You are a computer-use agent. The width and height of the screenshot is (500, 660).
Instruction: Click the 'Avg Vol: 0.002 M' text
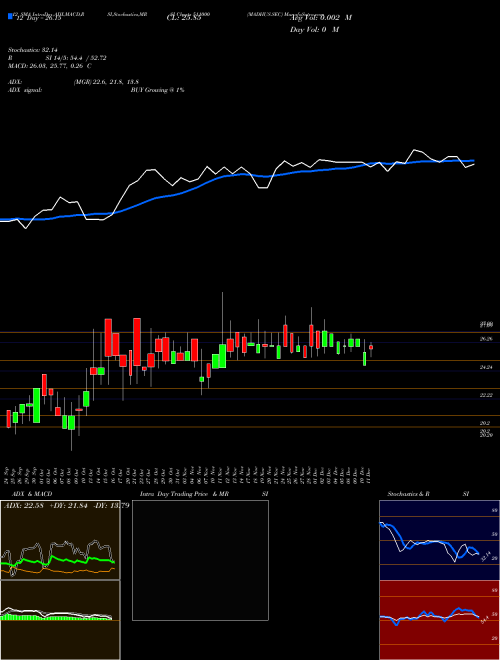click(x=321, y=18)
